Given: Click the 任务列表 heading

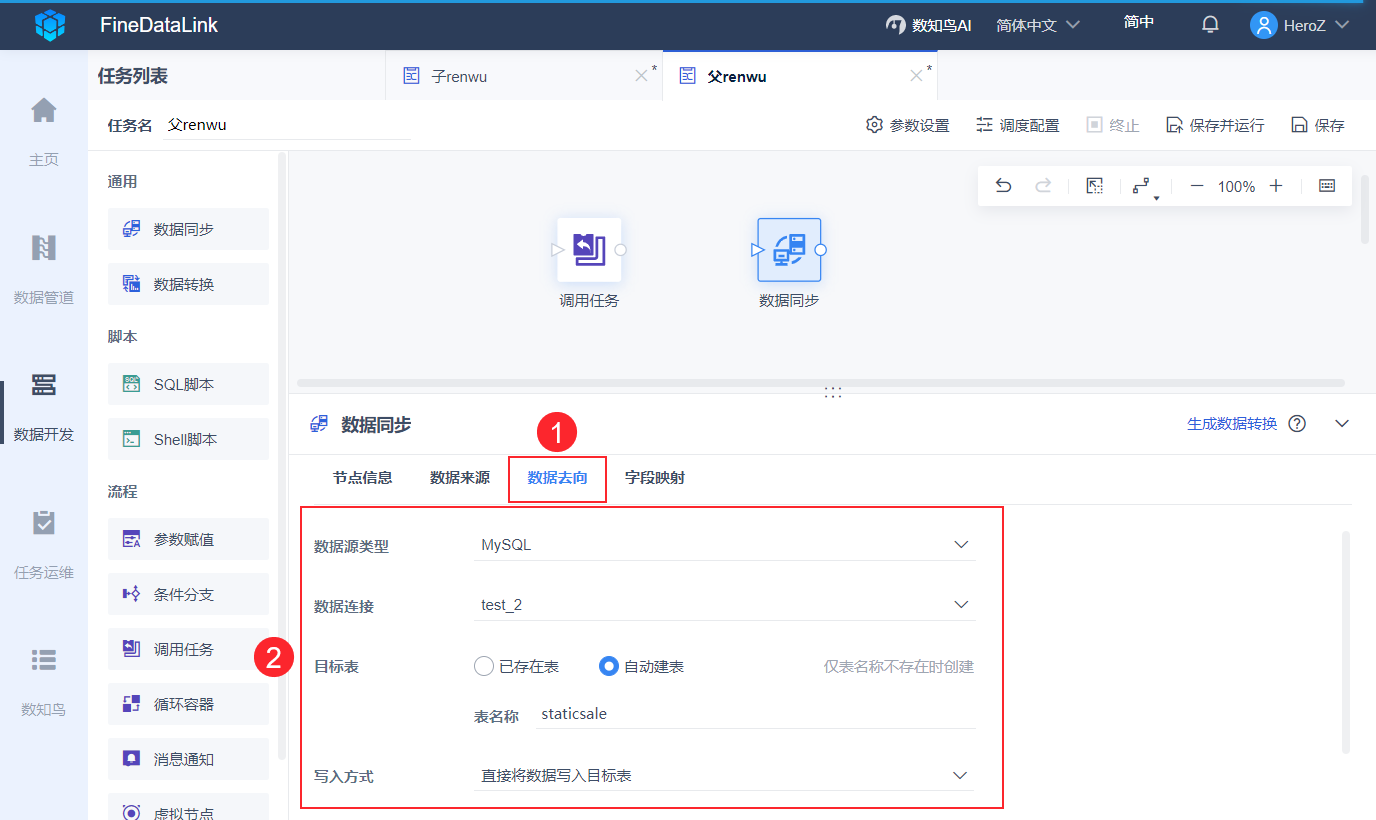Looking at the screenshot, I should pos(132,76).
